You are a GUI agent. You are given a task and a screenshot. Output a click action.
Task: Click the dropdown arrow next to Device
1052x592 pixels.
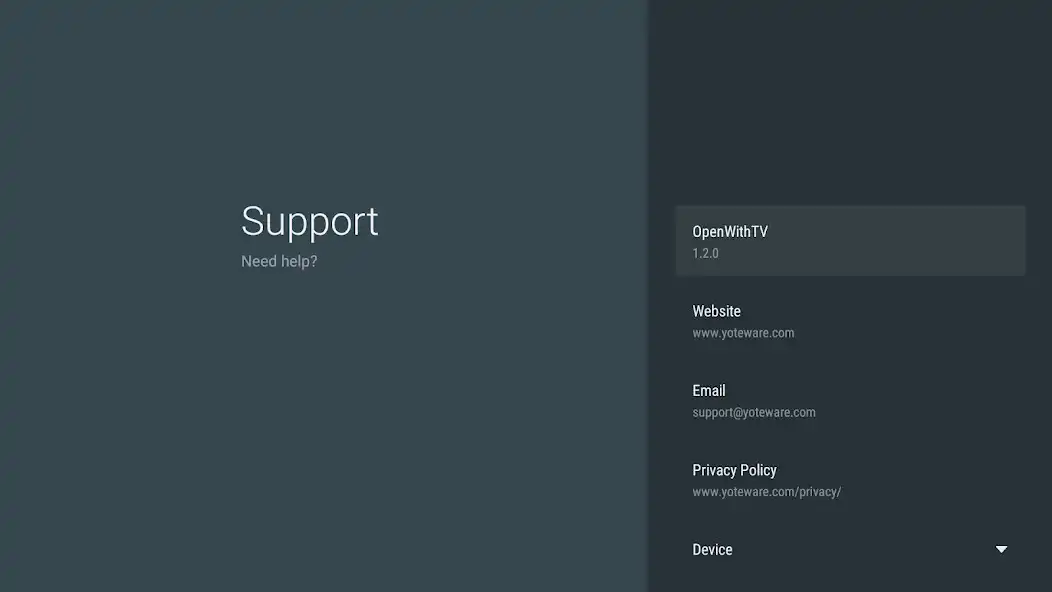1001,549
